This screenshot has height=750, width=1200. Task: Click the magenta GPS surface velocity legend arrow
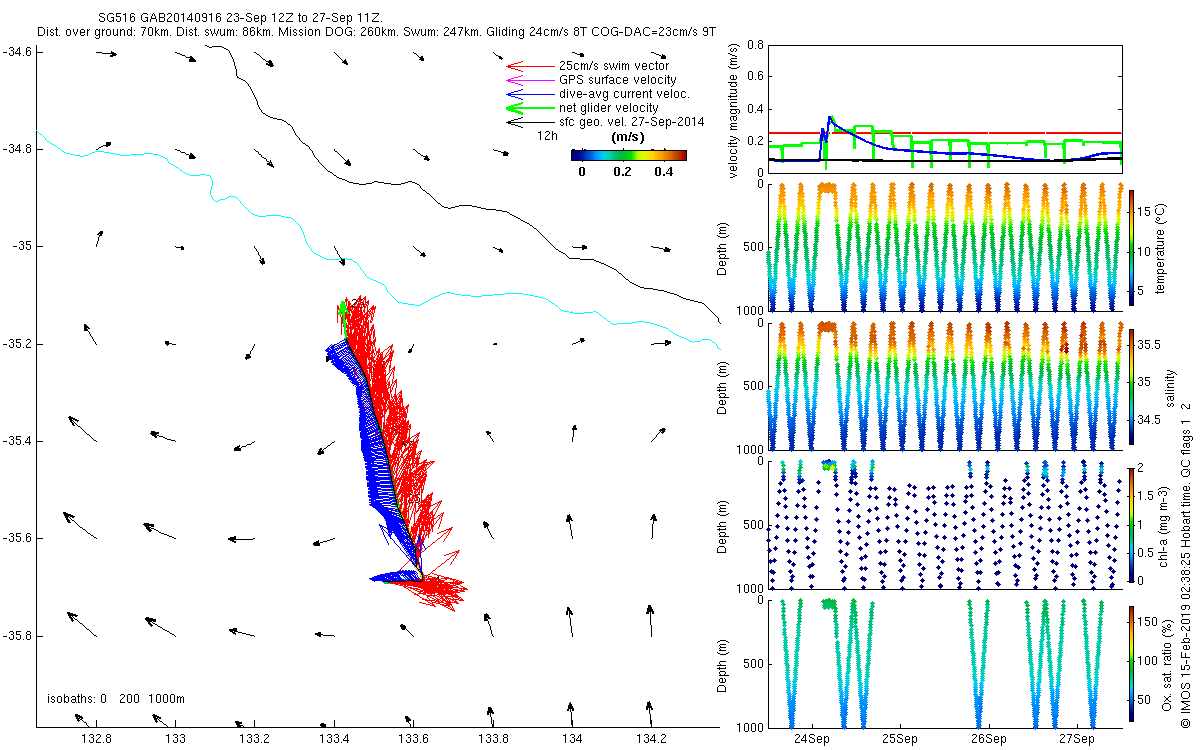[x=529, y=80]
